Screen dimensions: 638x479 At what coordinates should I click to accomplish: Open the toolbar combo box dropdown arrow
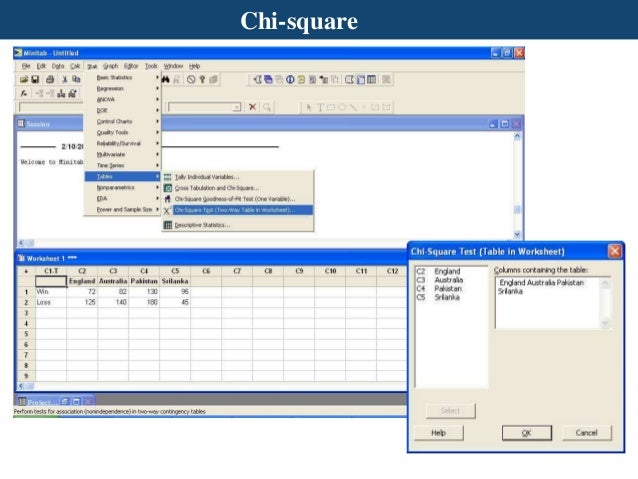[236, 107]
